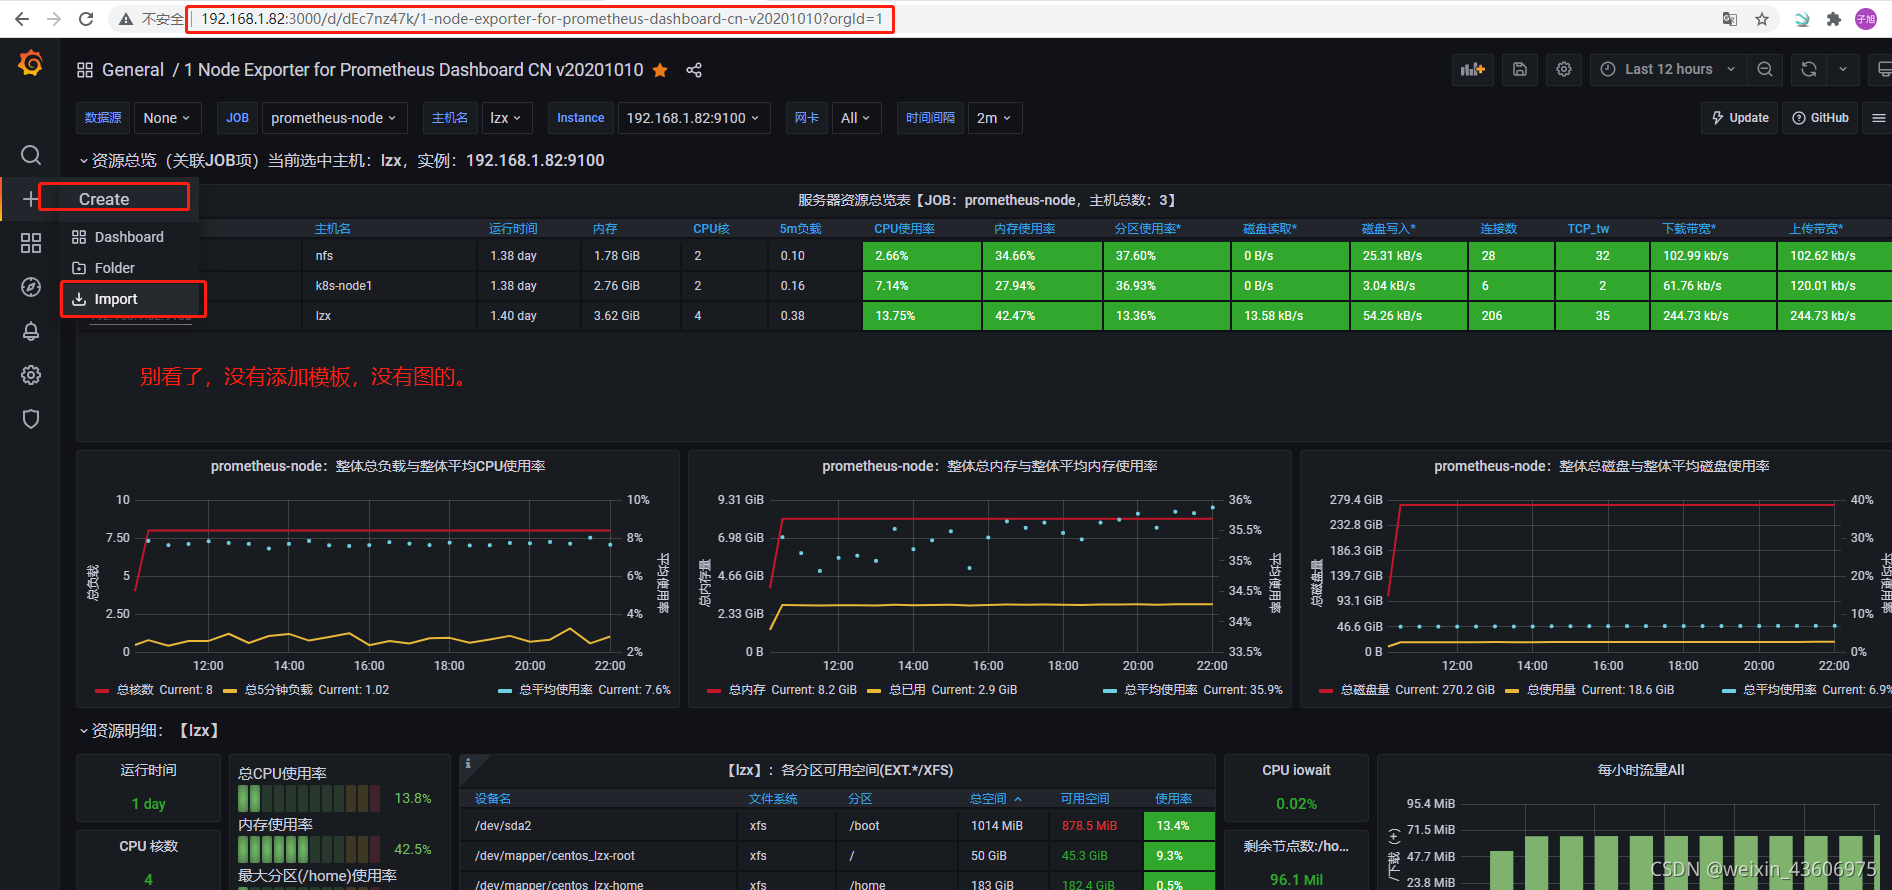Image resolution: width=1892 pixels, height=890 pixels.
Task: Share the dashboard via share icon
Action: click(x=694, y=70)
